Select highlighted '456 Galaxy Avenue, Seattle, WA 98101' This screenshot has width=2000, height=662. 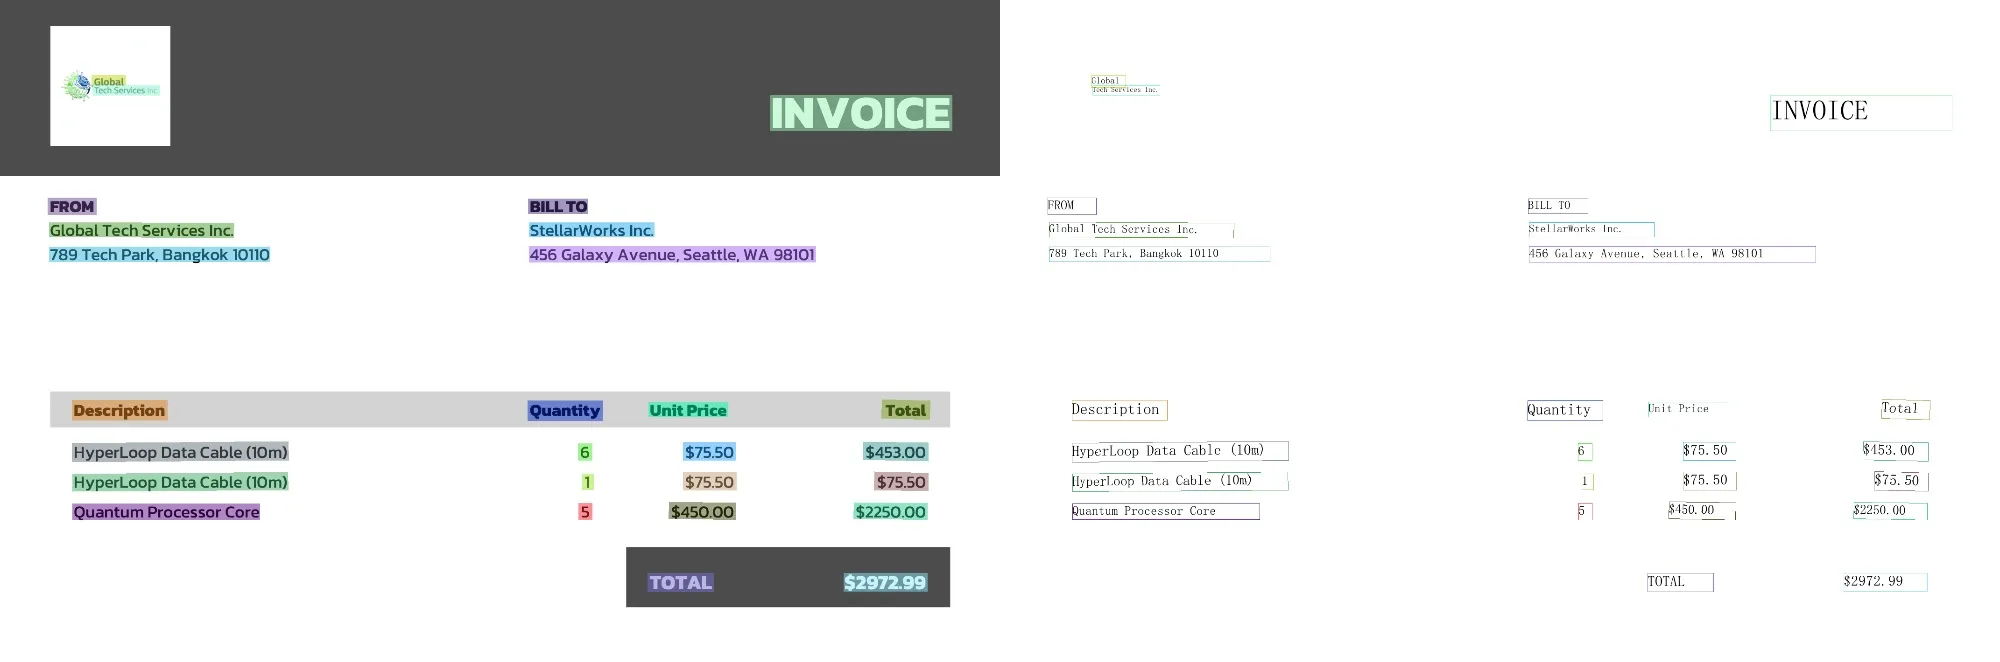click(x=672, y=255)
